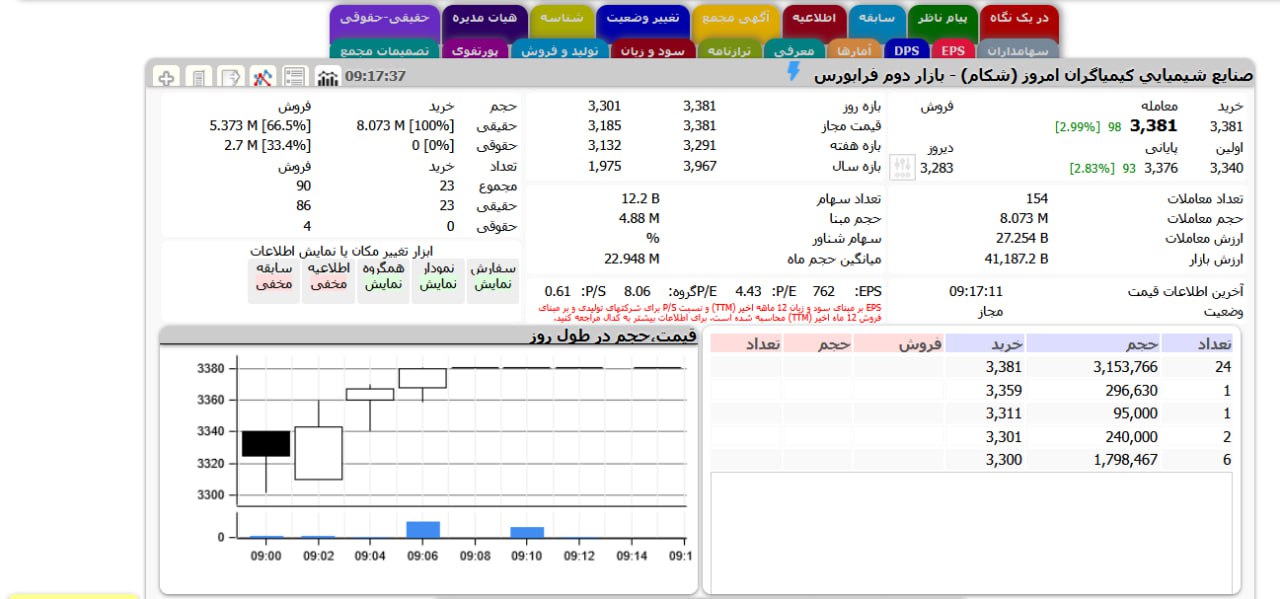Click the bar chart icon beside the clock
The height and width of the screenshot is (599, 1280).
point(327,77)
